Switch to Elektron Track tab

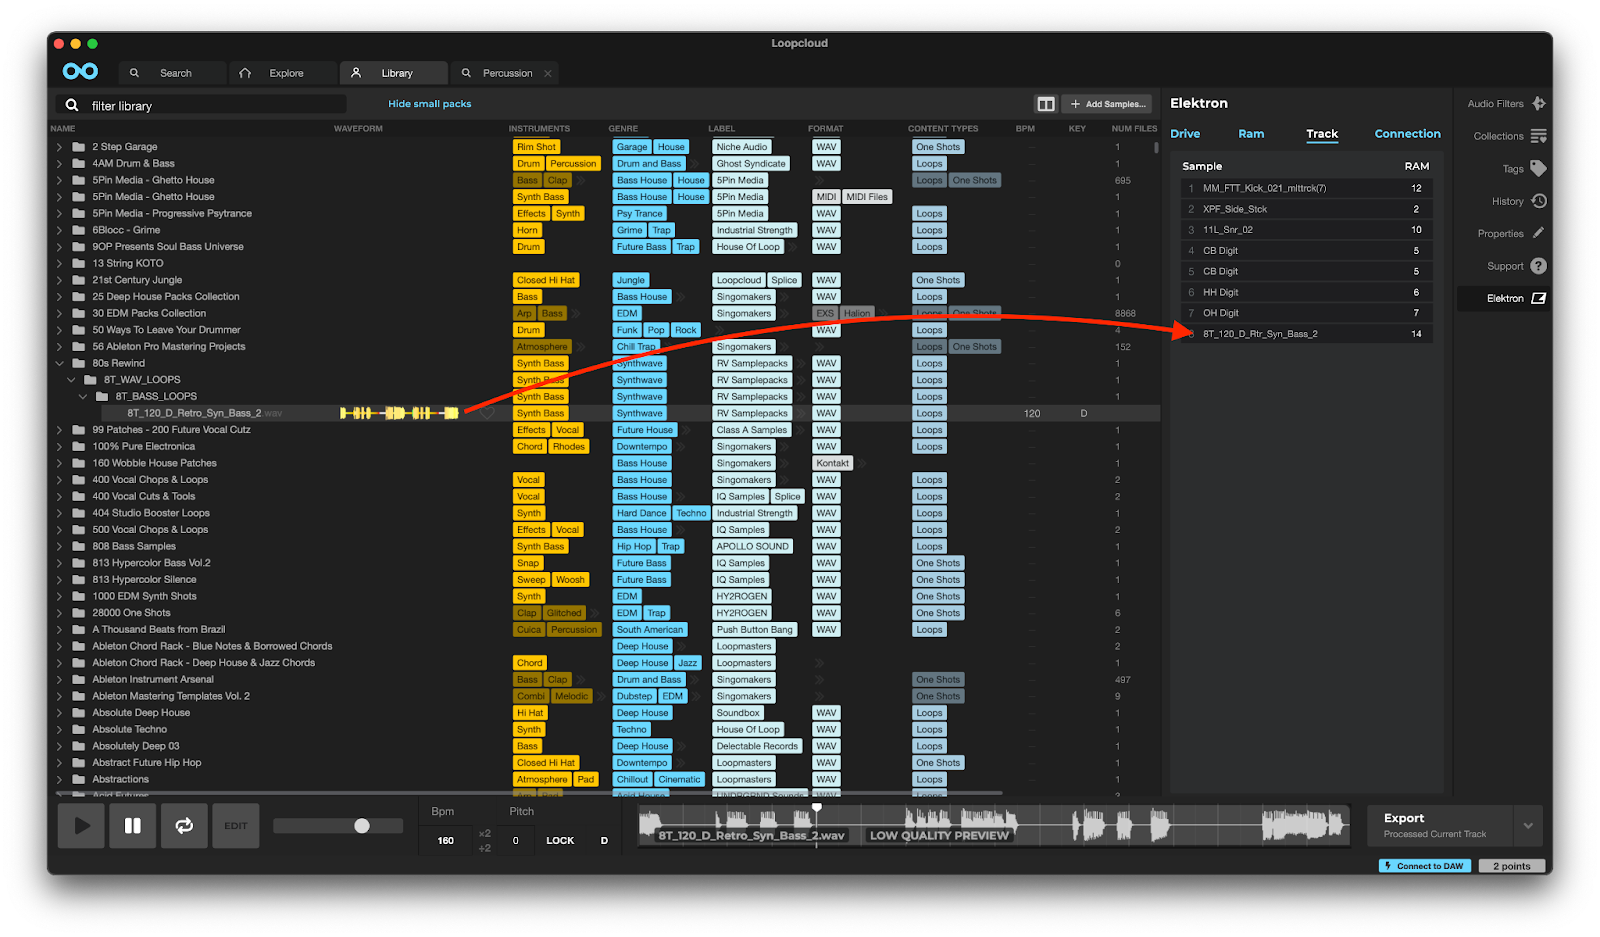tap(1322, 134)
